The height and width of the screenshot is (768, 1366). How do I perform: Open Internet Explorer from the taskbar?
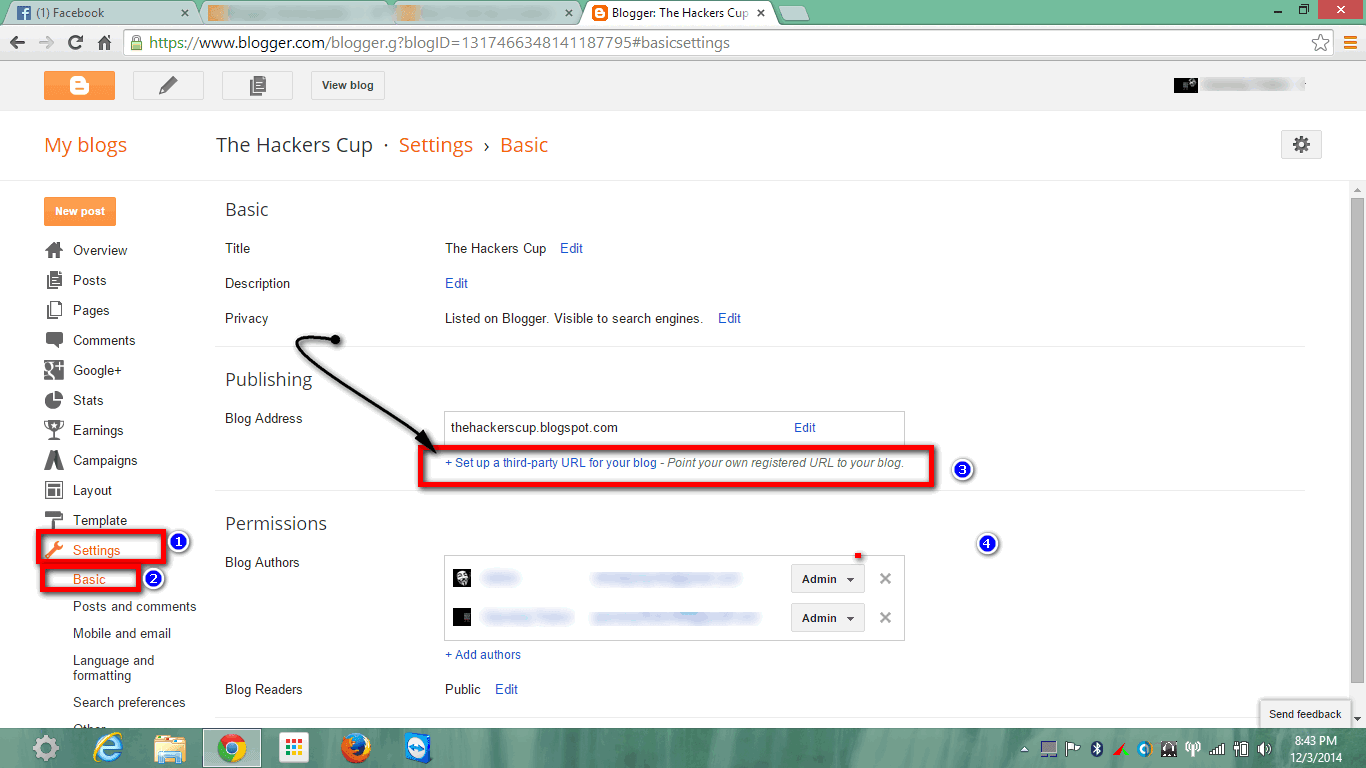pos(109,748)
